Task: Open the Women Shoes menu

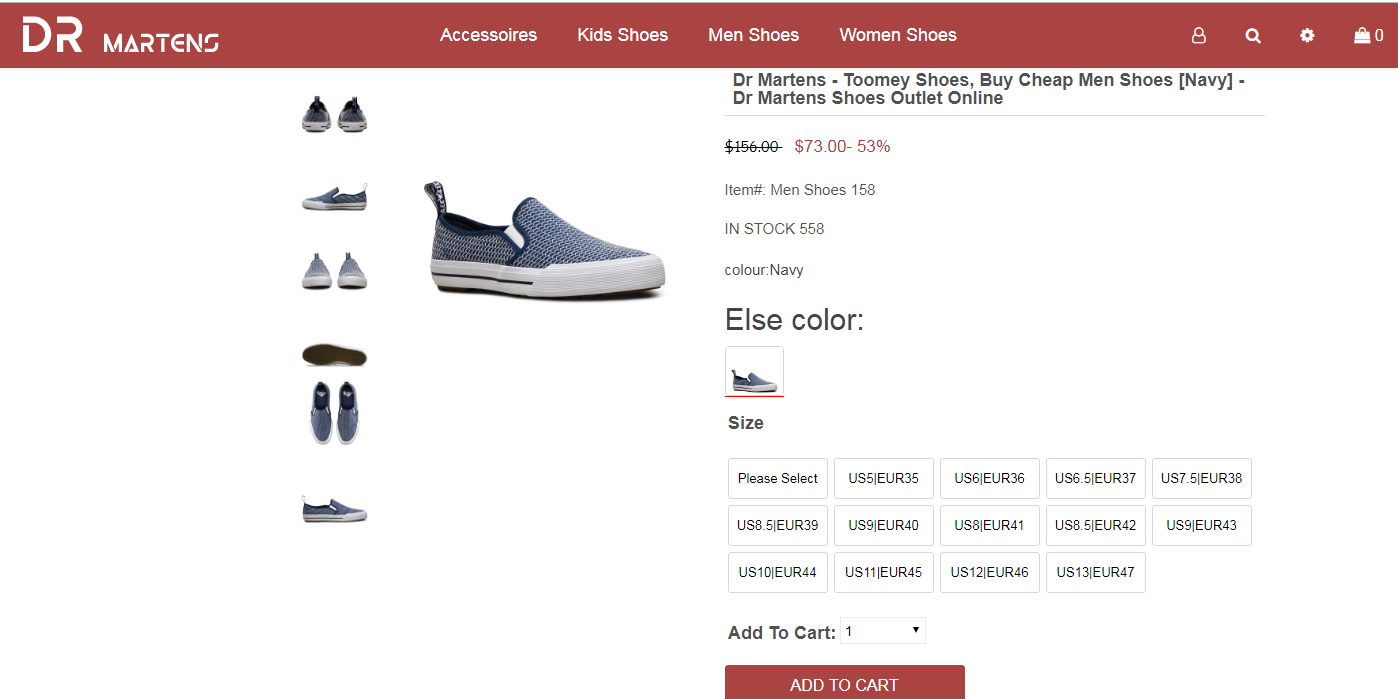Action: 897,35
